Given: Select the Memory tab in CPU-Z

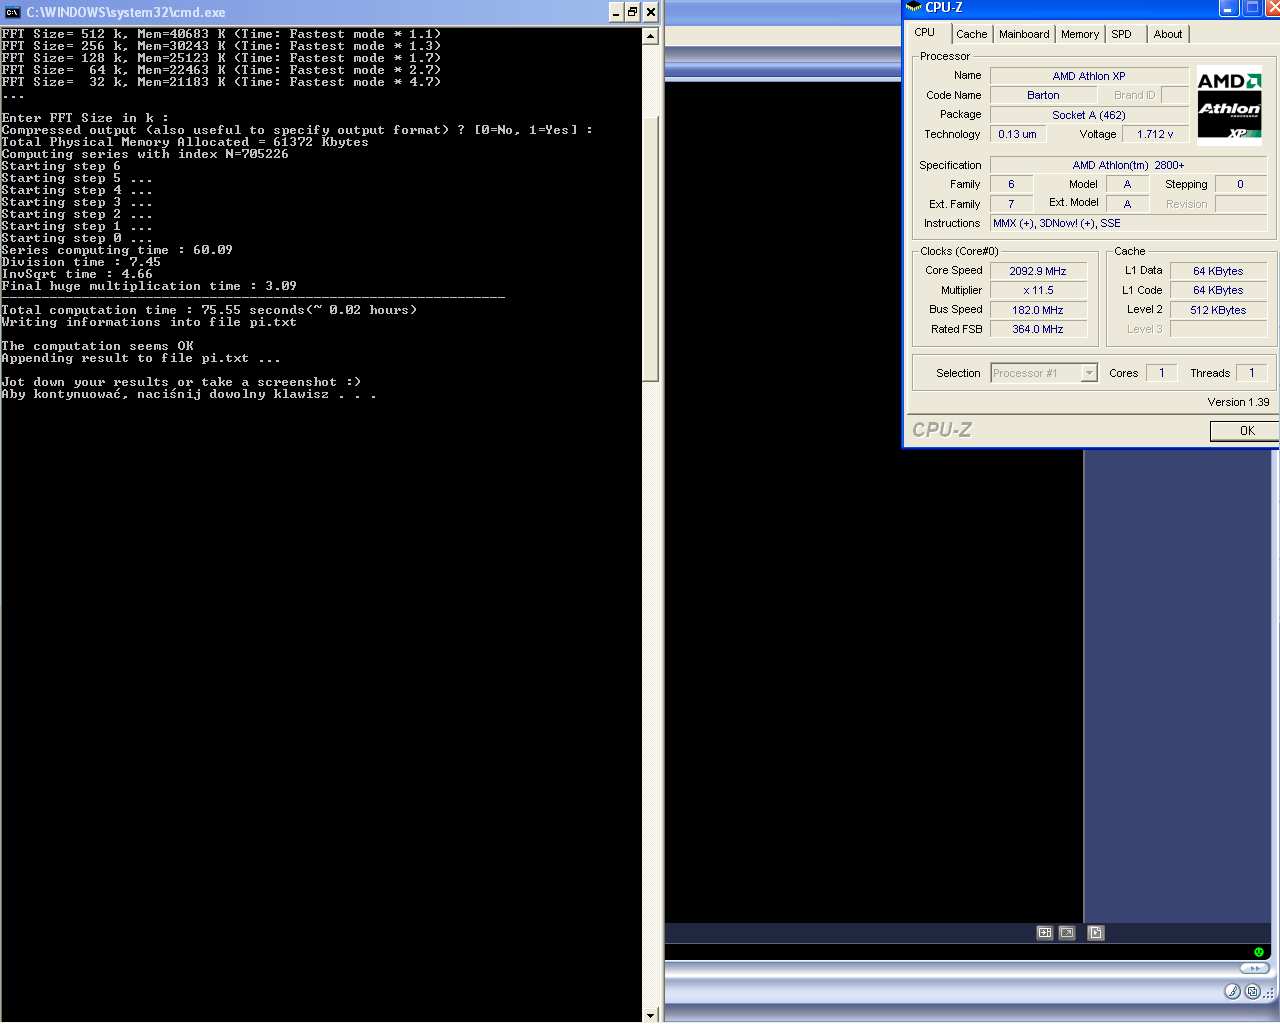Looking at the screenshot, I should pyautogui.click(x=1080, y=34).
